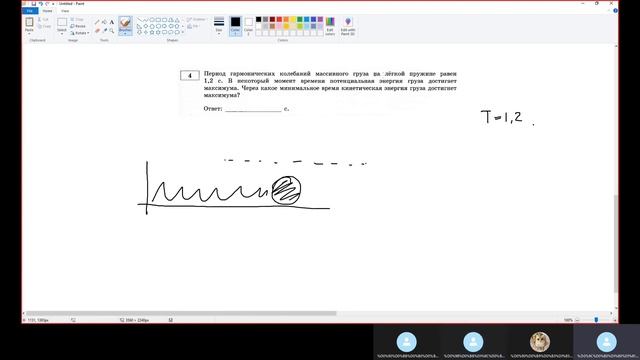Open the Brushes type dropdown arrow
The width and height of the screenshot is (640, 360).
pyautogui.click(x=125, y=33)
